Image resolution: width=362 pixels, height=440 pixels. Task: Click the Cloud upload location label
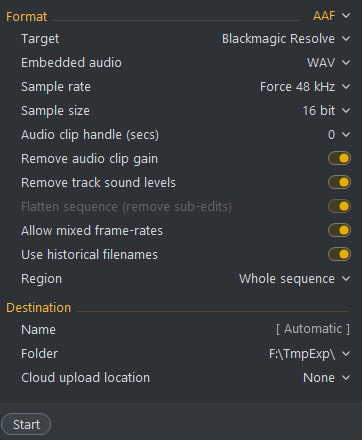[85, 378]
